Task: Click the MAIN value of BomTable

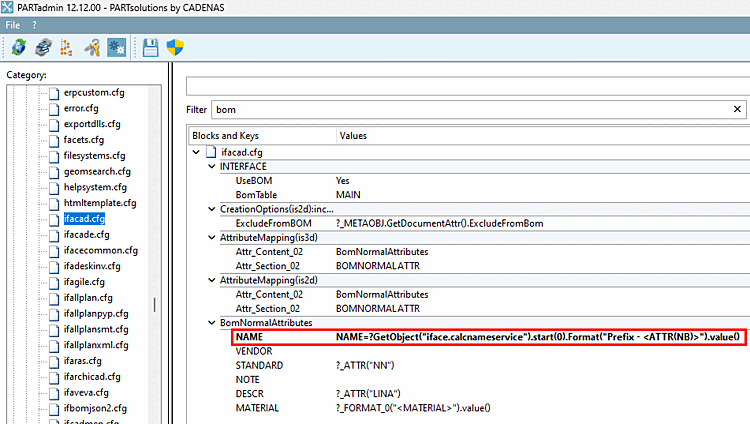Action: [348, 195]
